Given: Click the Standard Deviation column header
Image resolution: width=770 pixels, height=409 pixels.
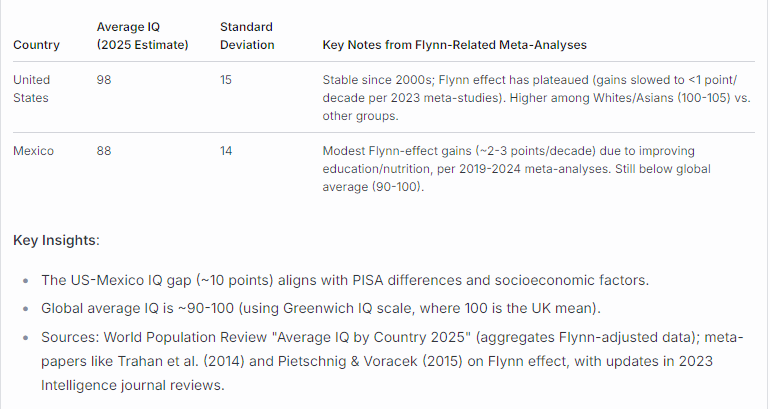Looking at the screenshot, I should click(x=247, y=36).
